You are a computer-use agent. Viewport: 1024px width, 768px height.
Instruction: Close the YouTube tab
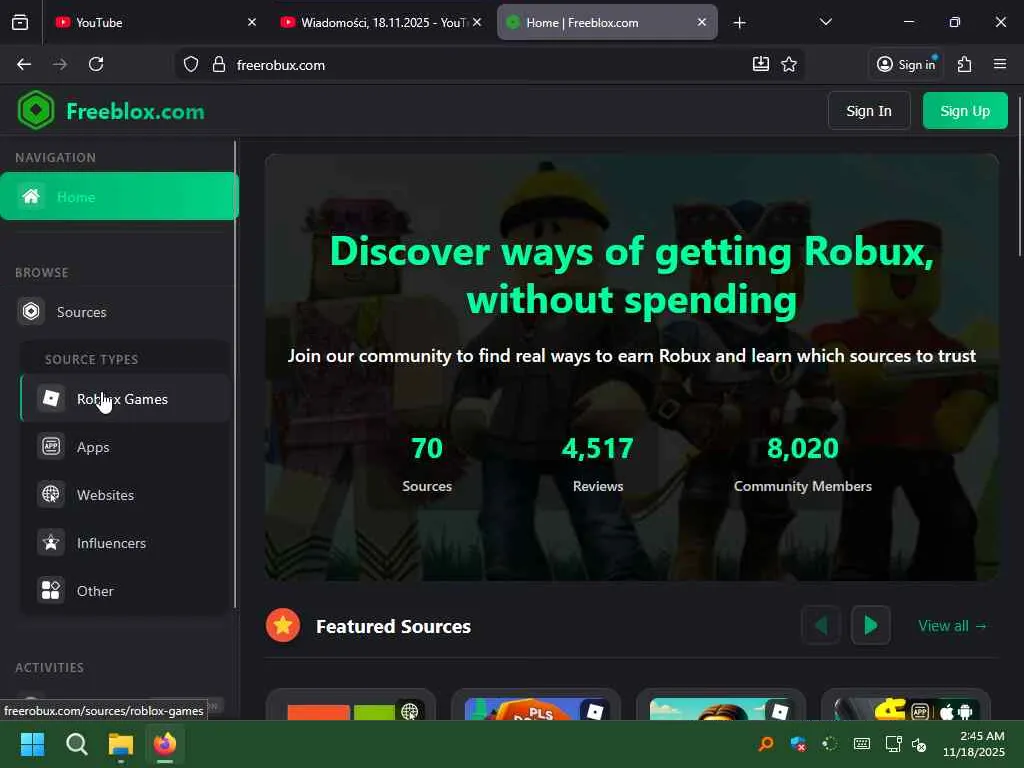[252, 22]
